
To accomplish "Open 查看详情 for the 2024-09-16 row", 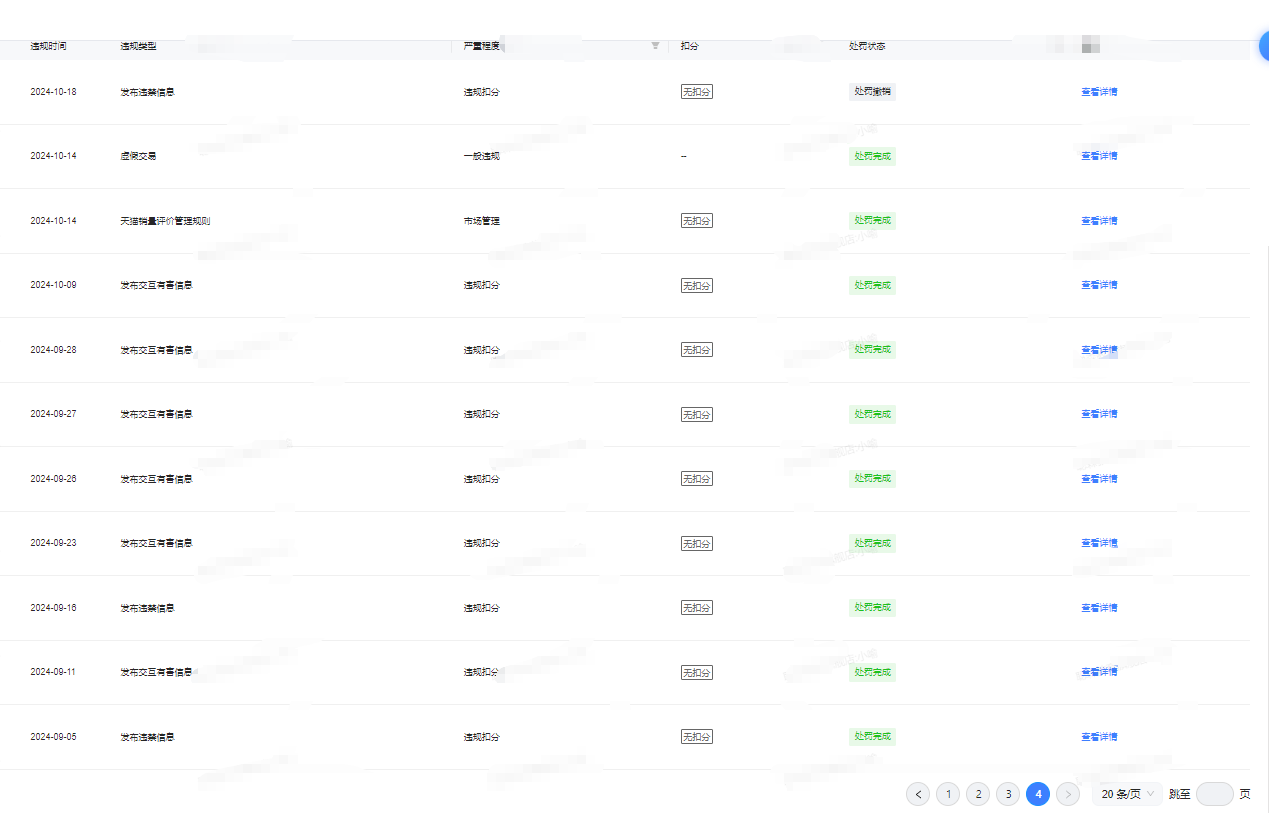I will (1099, 608).
